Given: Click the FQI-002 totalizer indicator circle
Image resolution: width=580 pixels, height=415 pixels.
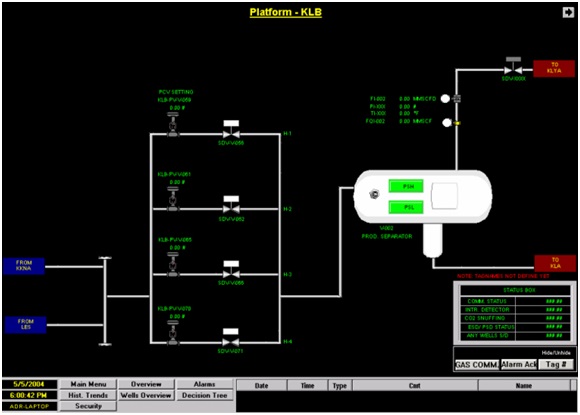Looking at the screenshot, I should (x=447, y=122).
